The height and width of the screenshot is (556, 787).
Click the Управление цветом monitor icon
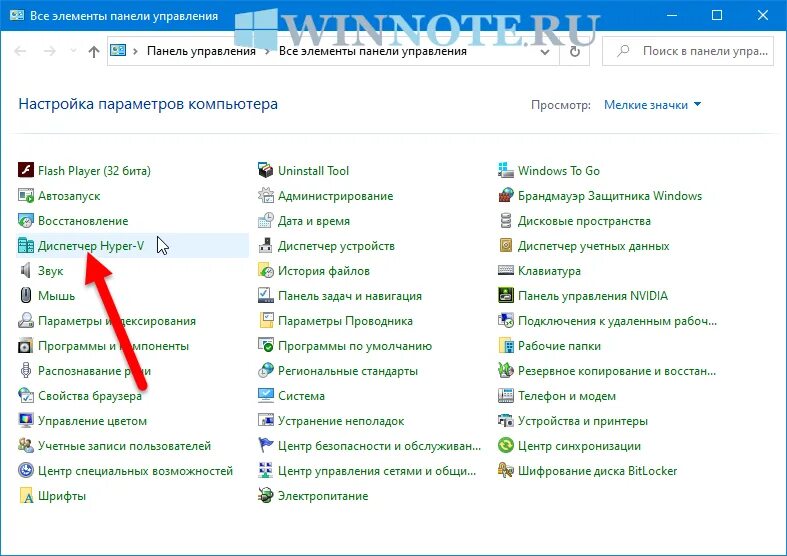26,421
